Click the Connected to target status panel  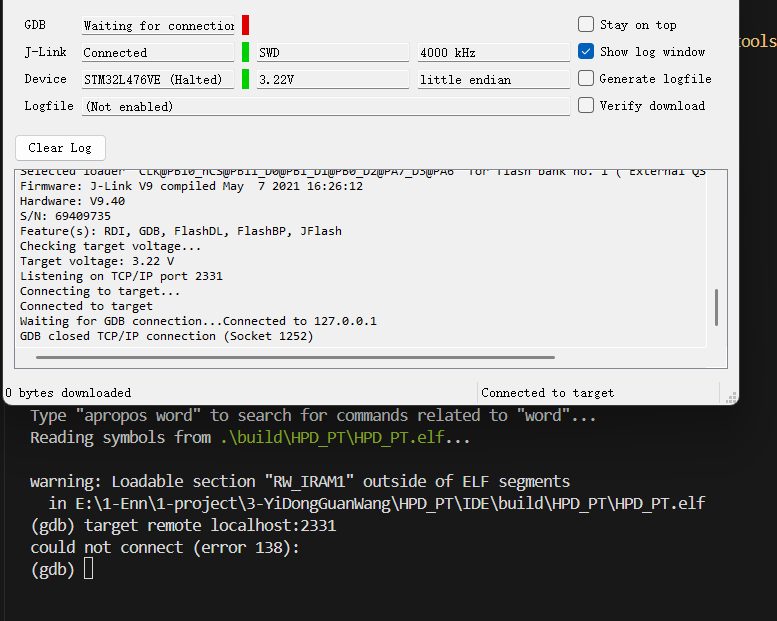pos(598,393)
